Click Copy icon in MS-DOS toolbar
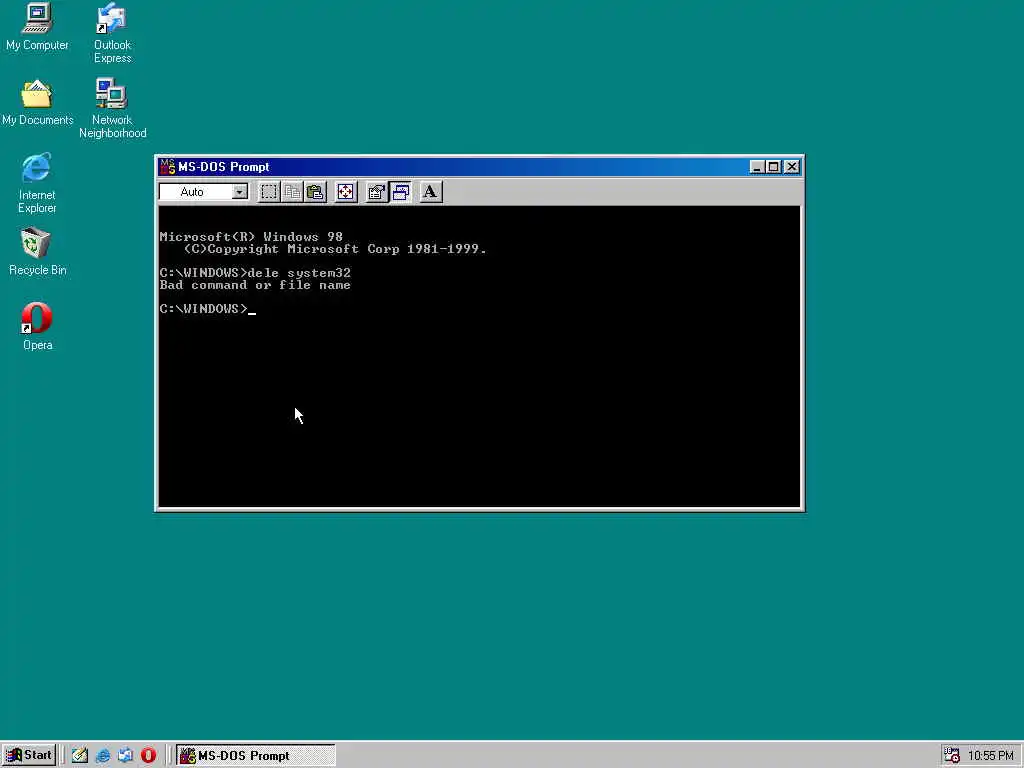The image size is (1024, 768). coord(292,192)
